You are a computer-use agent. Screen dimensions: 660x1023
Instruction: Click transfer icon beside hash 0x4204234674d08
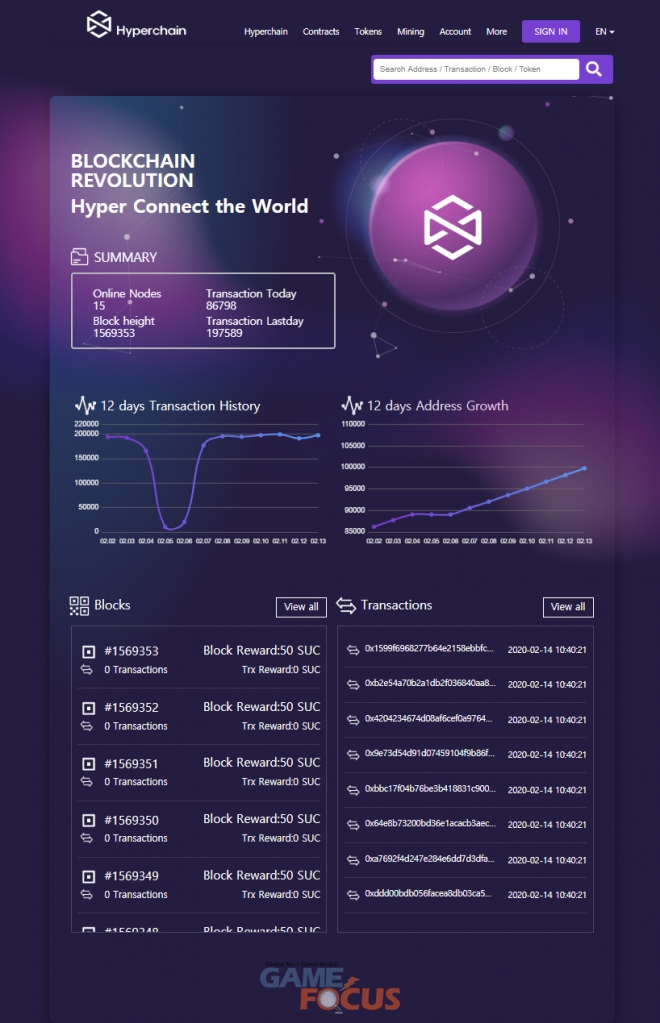click(x=353, y=720)
